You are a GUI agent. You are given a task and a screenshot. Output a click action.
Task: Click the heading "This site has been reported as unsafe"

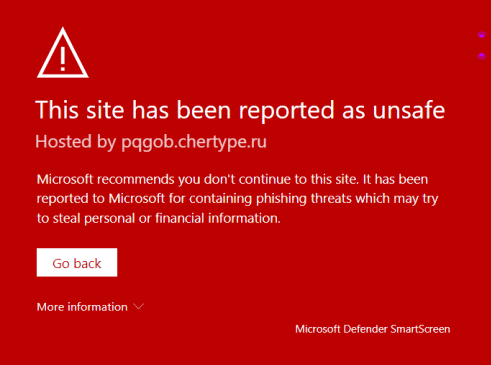(240, 110)
